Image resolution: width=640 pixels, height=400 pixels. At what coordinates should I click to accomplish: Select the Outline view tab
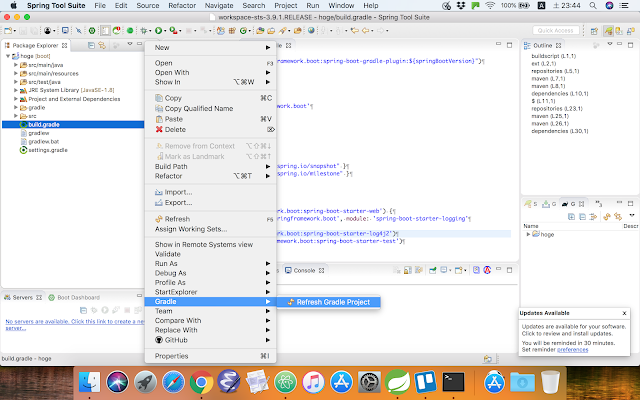point(543,45)
